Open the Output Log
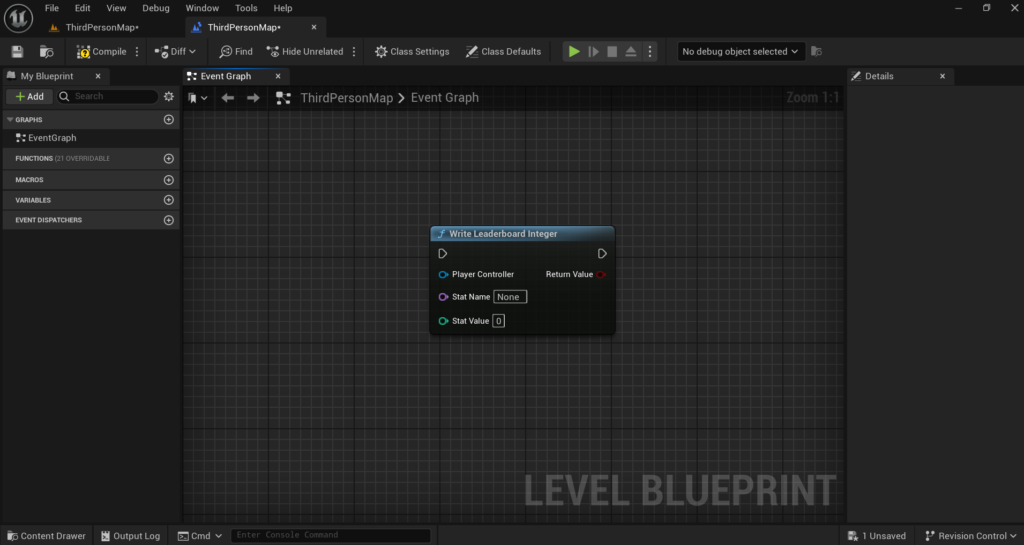Image resolution: width=1024 pixels, height=545 pixels. coord(130,536)
